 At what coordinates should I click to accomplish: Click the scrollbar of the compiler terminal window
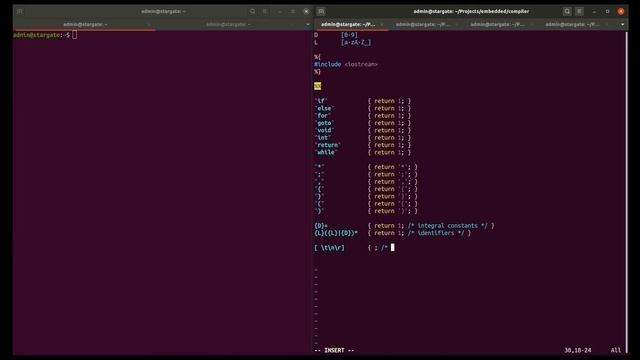tap(627, 192)
